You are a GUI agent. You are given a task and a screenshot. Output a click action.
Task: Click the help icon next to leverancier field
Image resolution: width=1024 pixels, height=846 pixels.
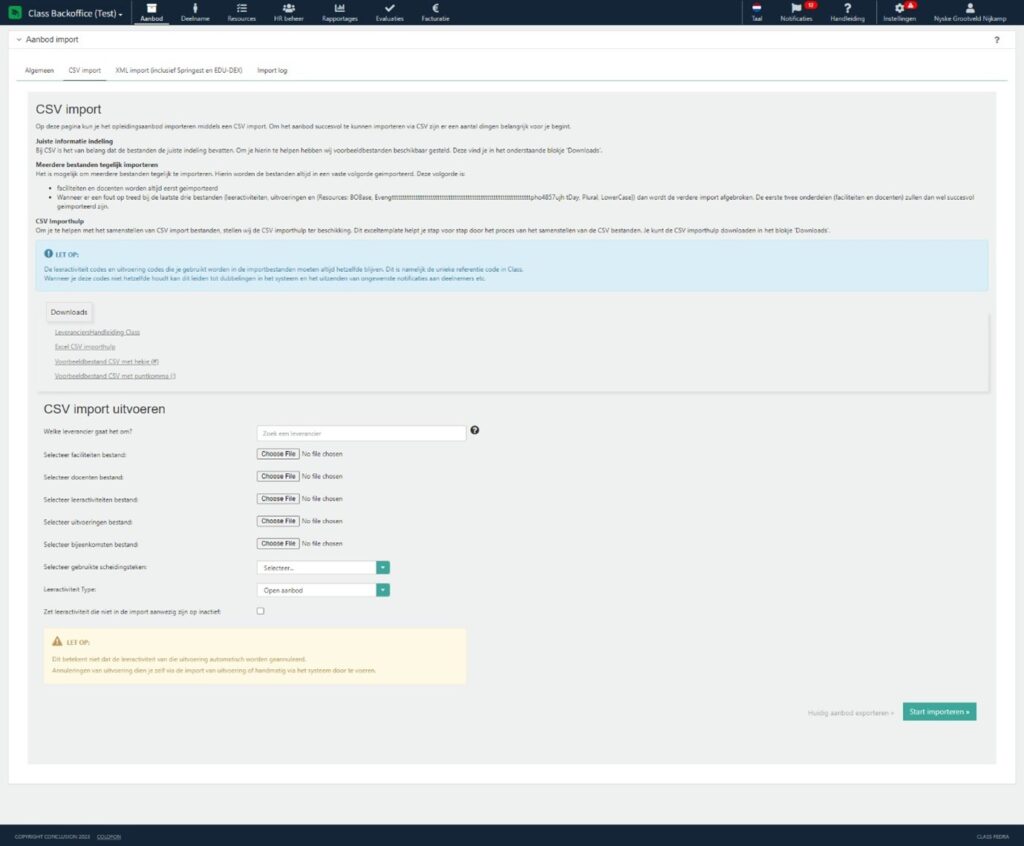click(x=475, y=431)
